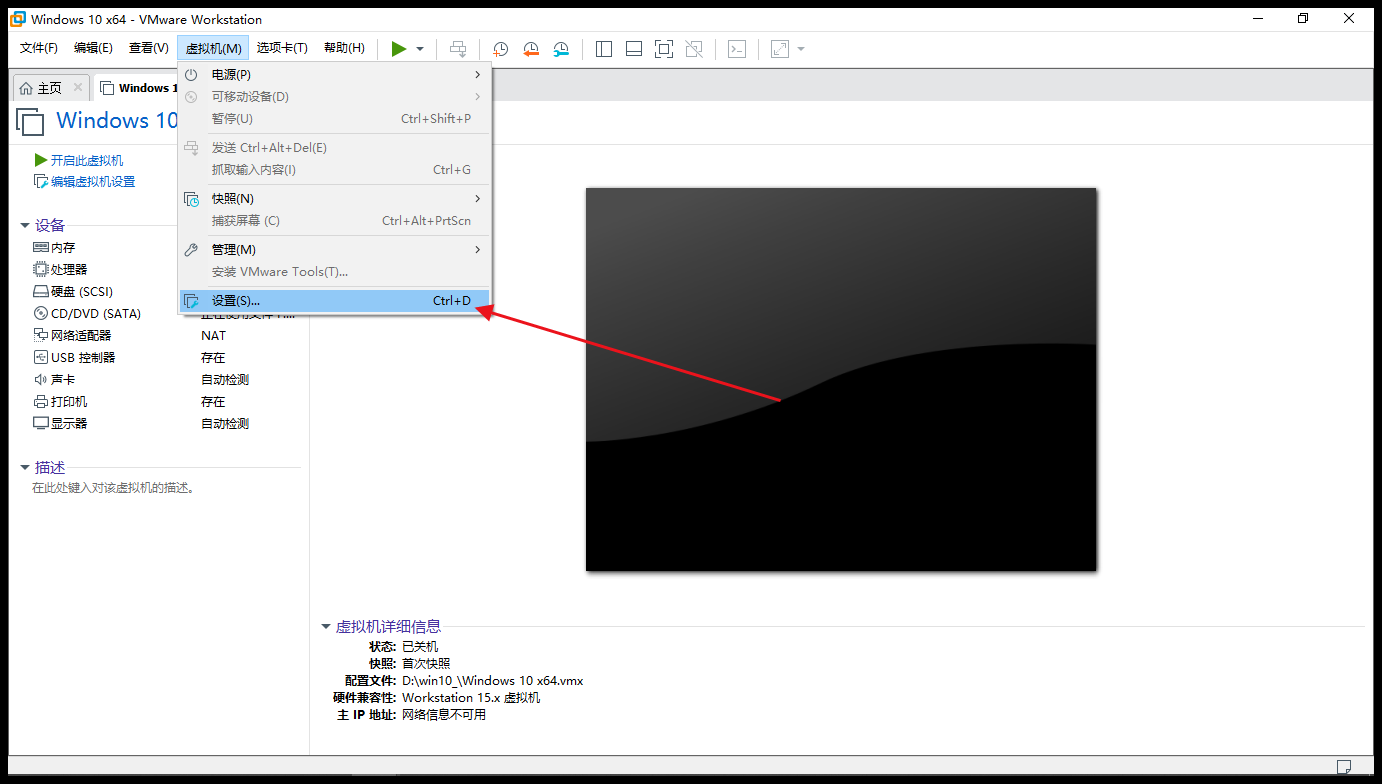1382x784 pixels.
Task: Expand the 管理(M) submenu
Action: 335,250
